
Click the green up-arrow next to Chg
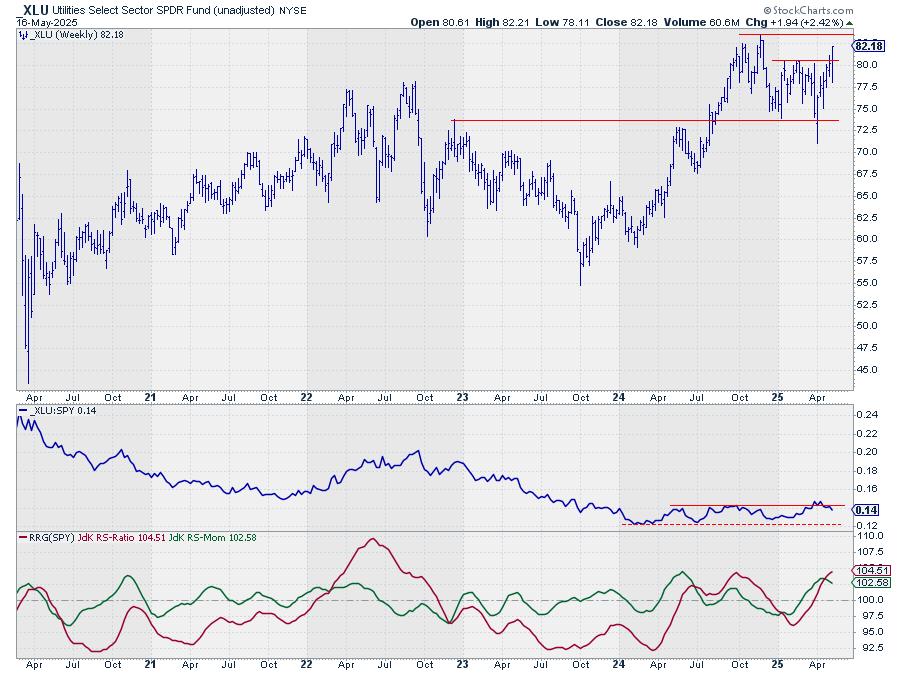850,21
